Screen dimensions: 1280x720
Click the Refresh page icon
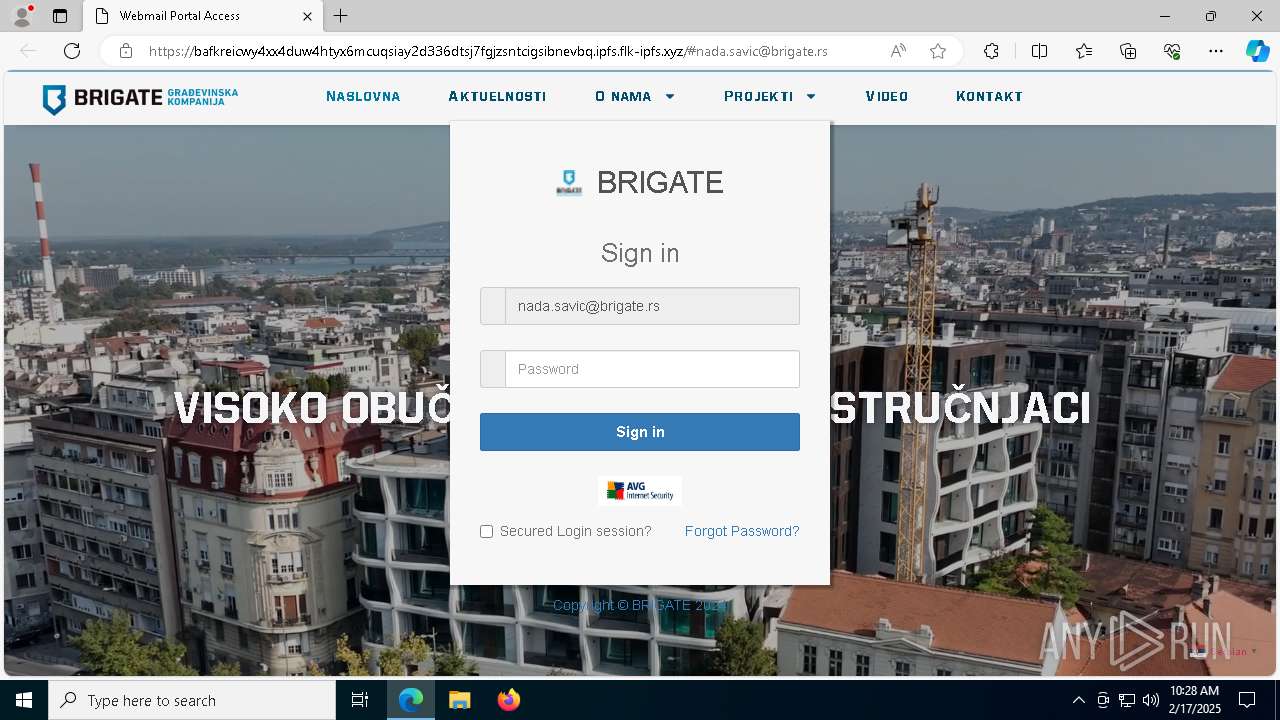pos(72,51)
